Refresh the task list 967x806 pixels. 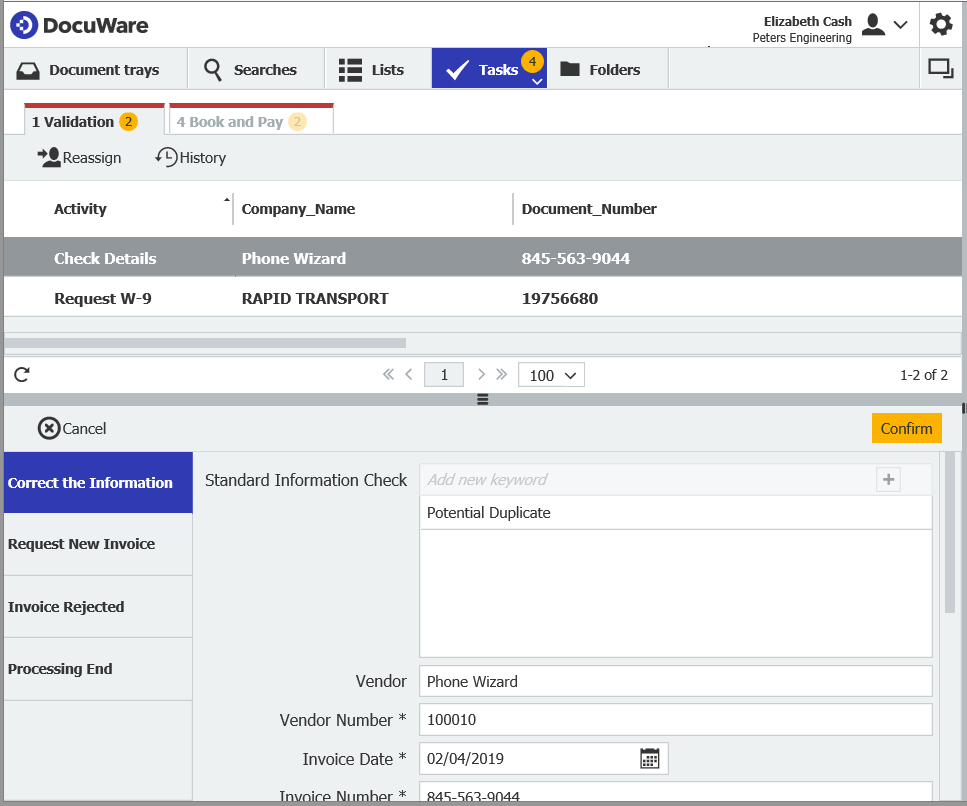coord(21,374)
